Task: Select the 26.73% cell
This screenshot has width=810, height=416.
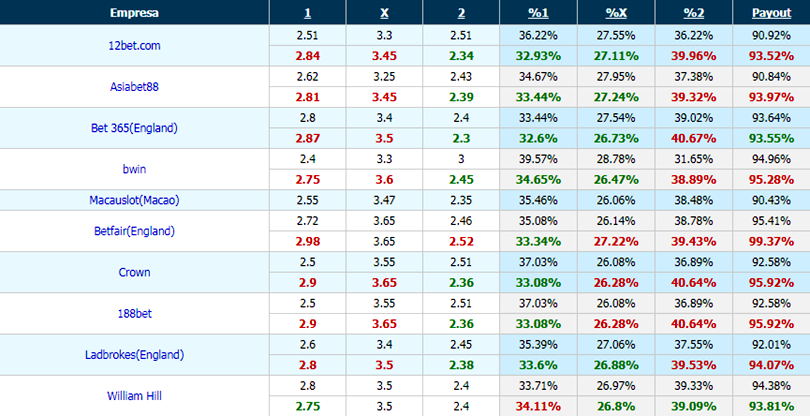Action: 616,138
